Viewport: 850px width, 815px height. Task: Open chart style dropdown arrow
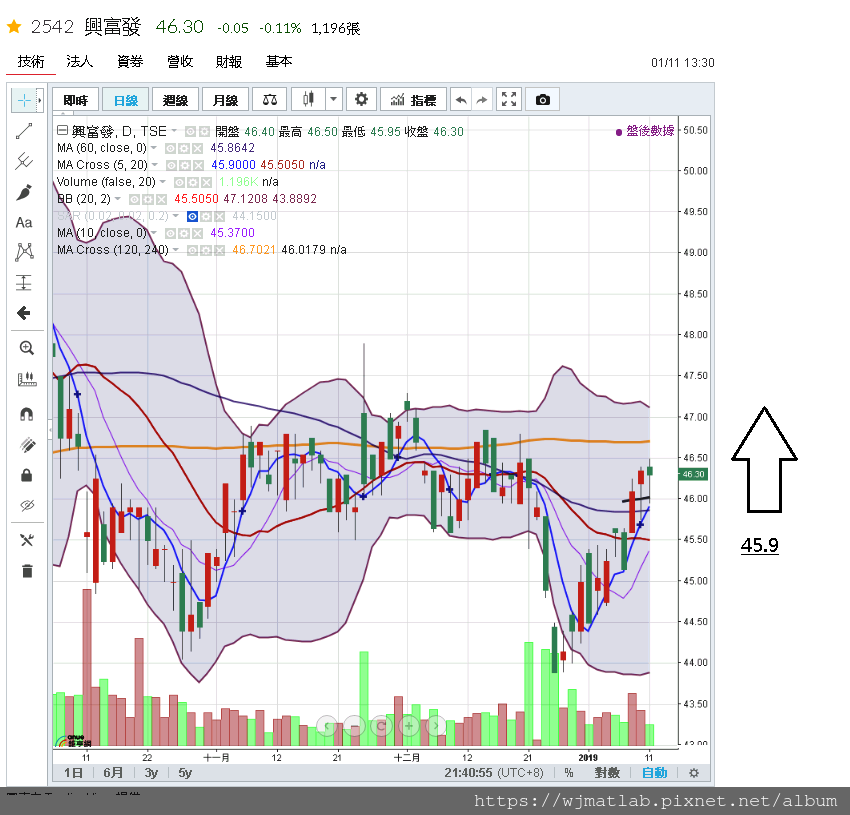point(333,100)
